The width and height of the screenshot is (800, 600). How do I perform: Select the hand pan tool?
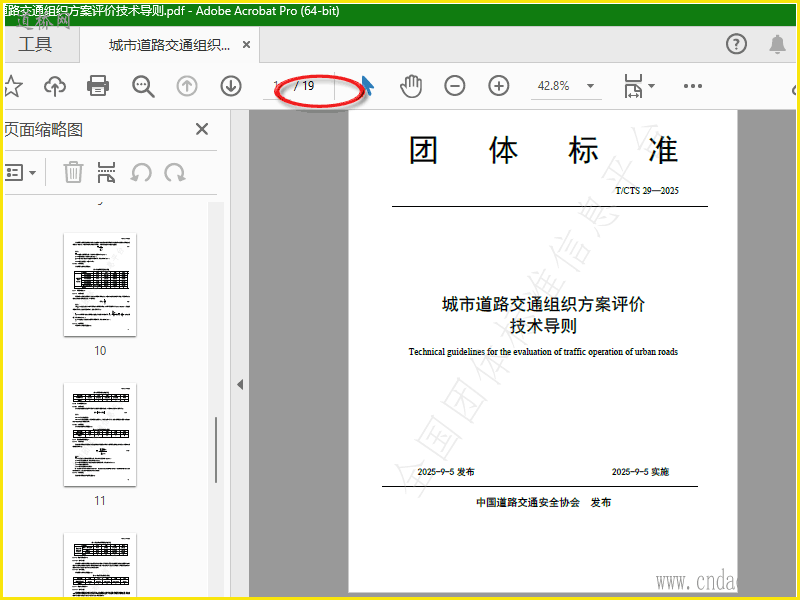pos(411,86)
